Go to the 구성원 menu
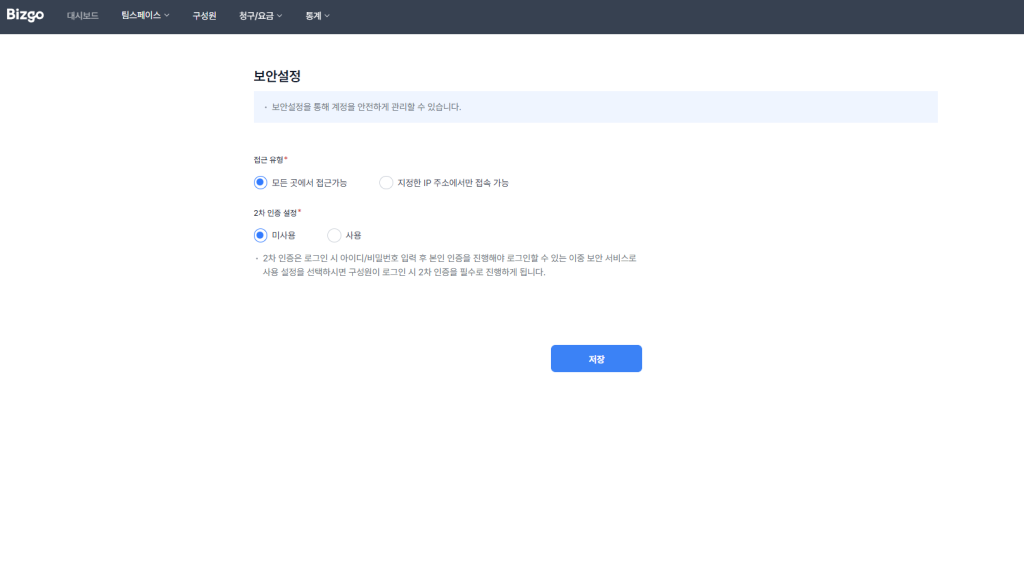The height and width of the screenshot is (562, 1024). [204, 16]
